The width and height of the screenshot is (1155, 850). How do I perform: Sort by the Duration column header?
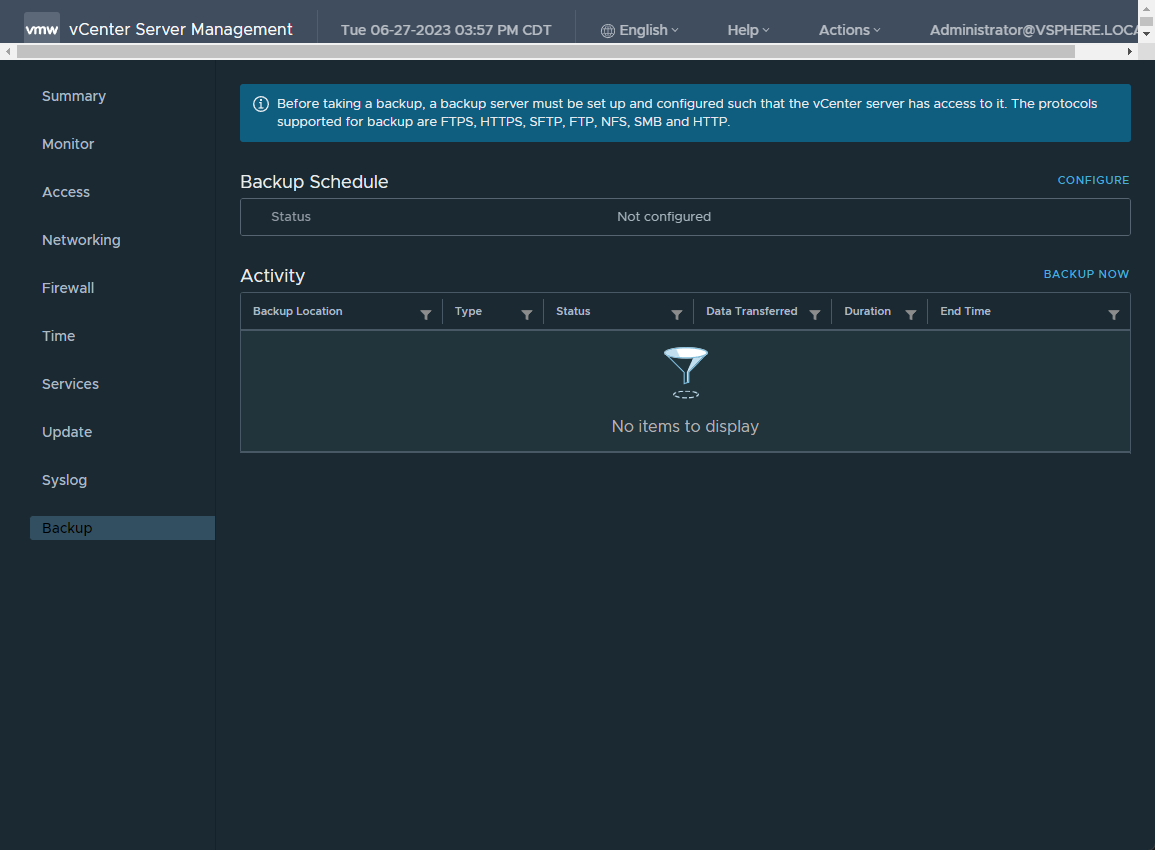tap(867, 312)
